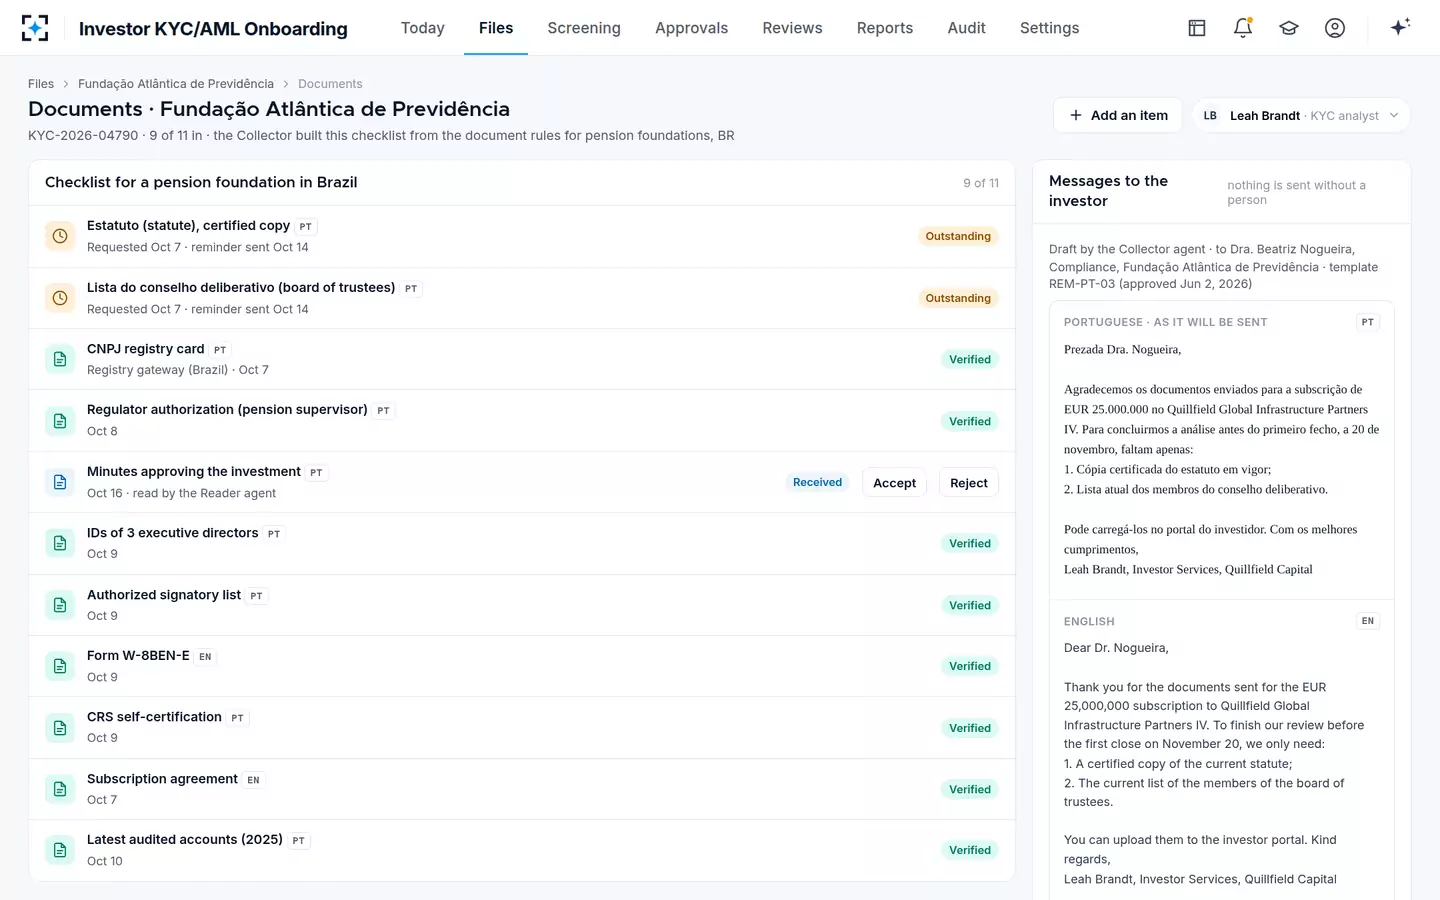Open the user account icon
The height and width of the screenshot is (900, 1440).
(x=1335, y=28)
